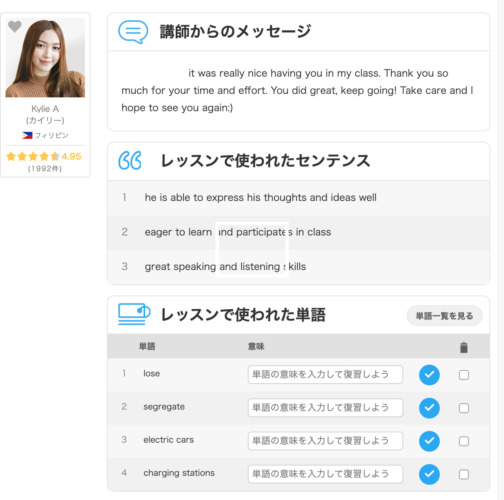Click blue checkmark for 'electric cars'

pyautogui.click(x=429, y=441)
